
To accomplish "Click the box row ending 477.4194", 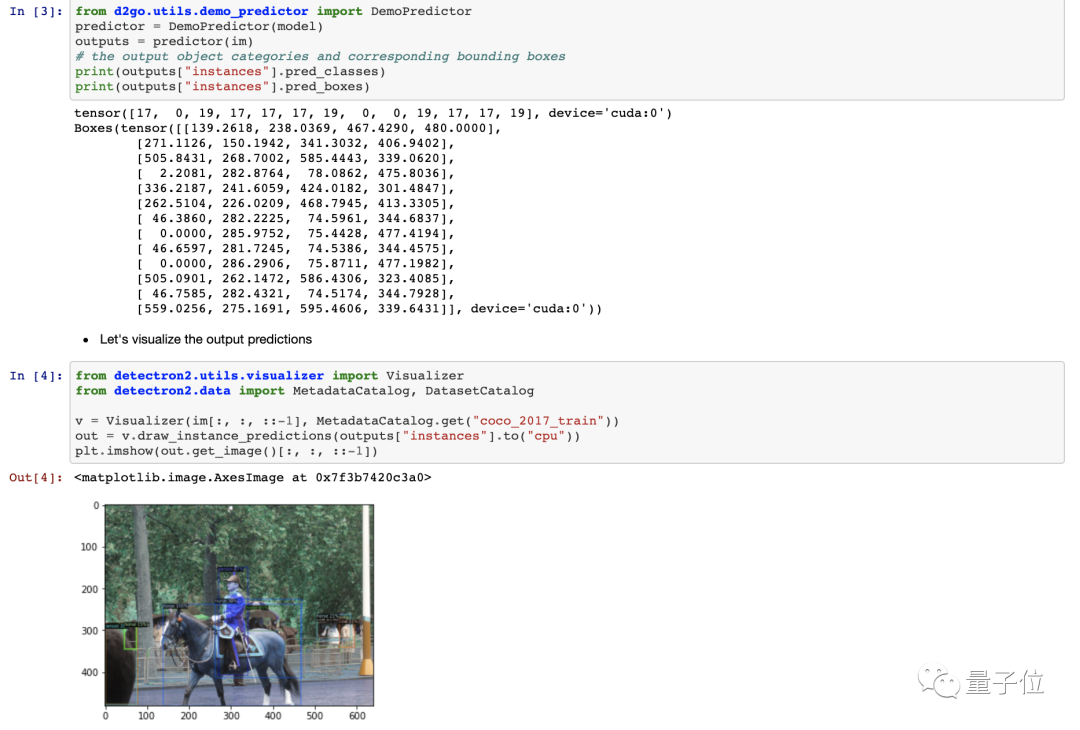I will coord(295,235).
